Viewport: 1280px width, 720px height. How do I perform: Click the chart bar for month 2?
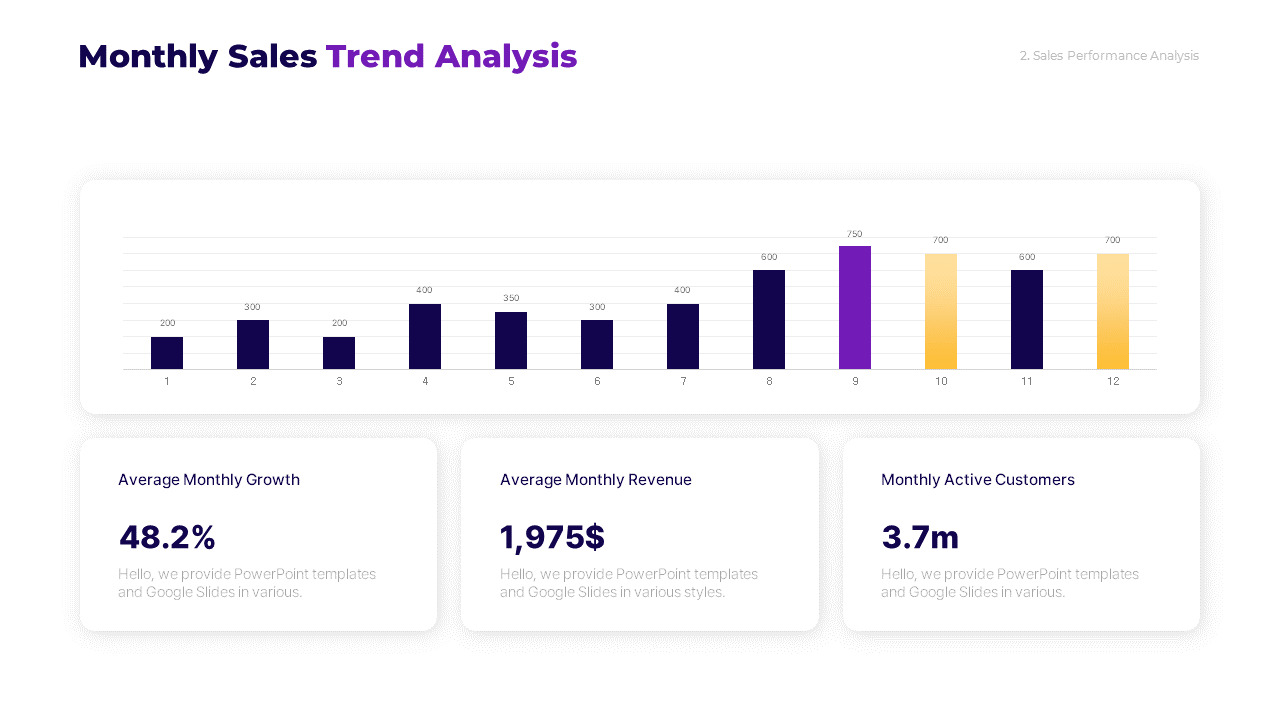(253, 345)
